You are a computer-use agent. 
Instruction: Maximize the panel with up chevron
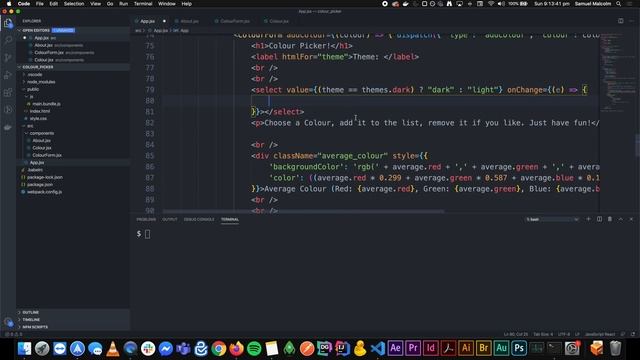click(x=620, y=219)
